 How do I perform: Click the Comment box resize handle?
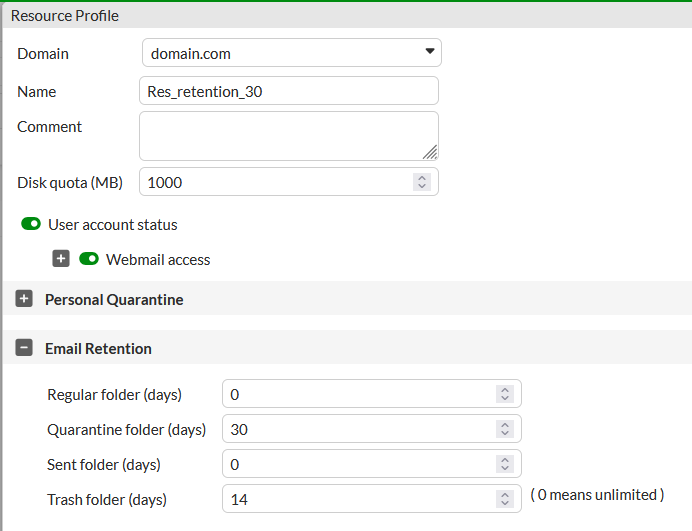pos(430,152)
